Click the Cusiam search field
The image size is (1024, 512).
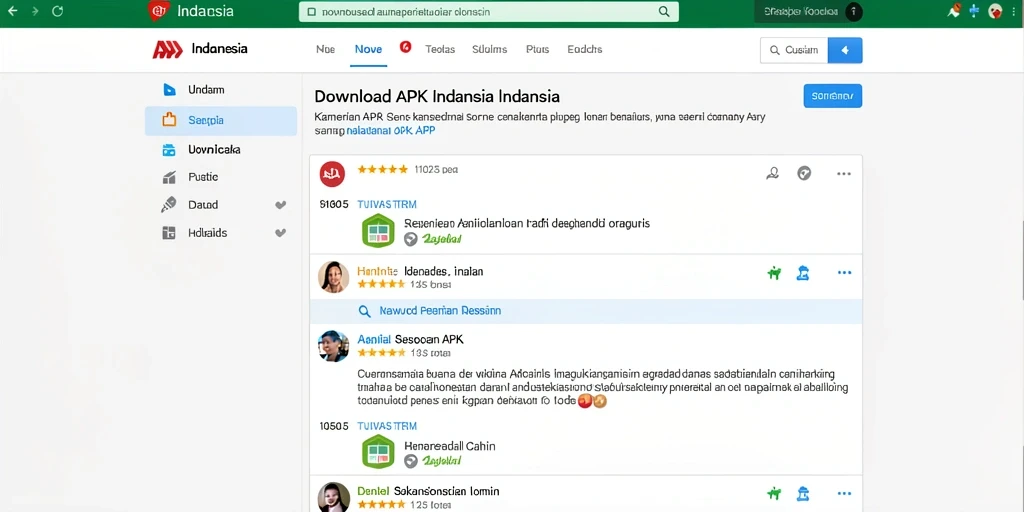tap(794, 50)
